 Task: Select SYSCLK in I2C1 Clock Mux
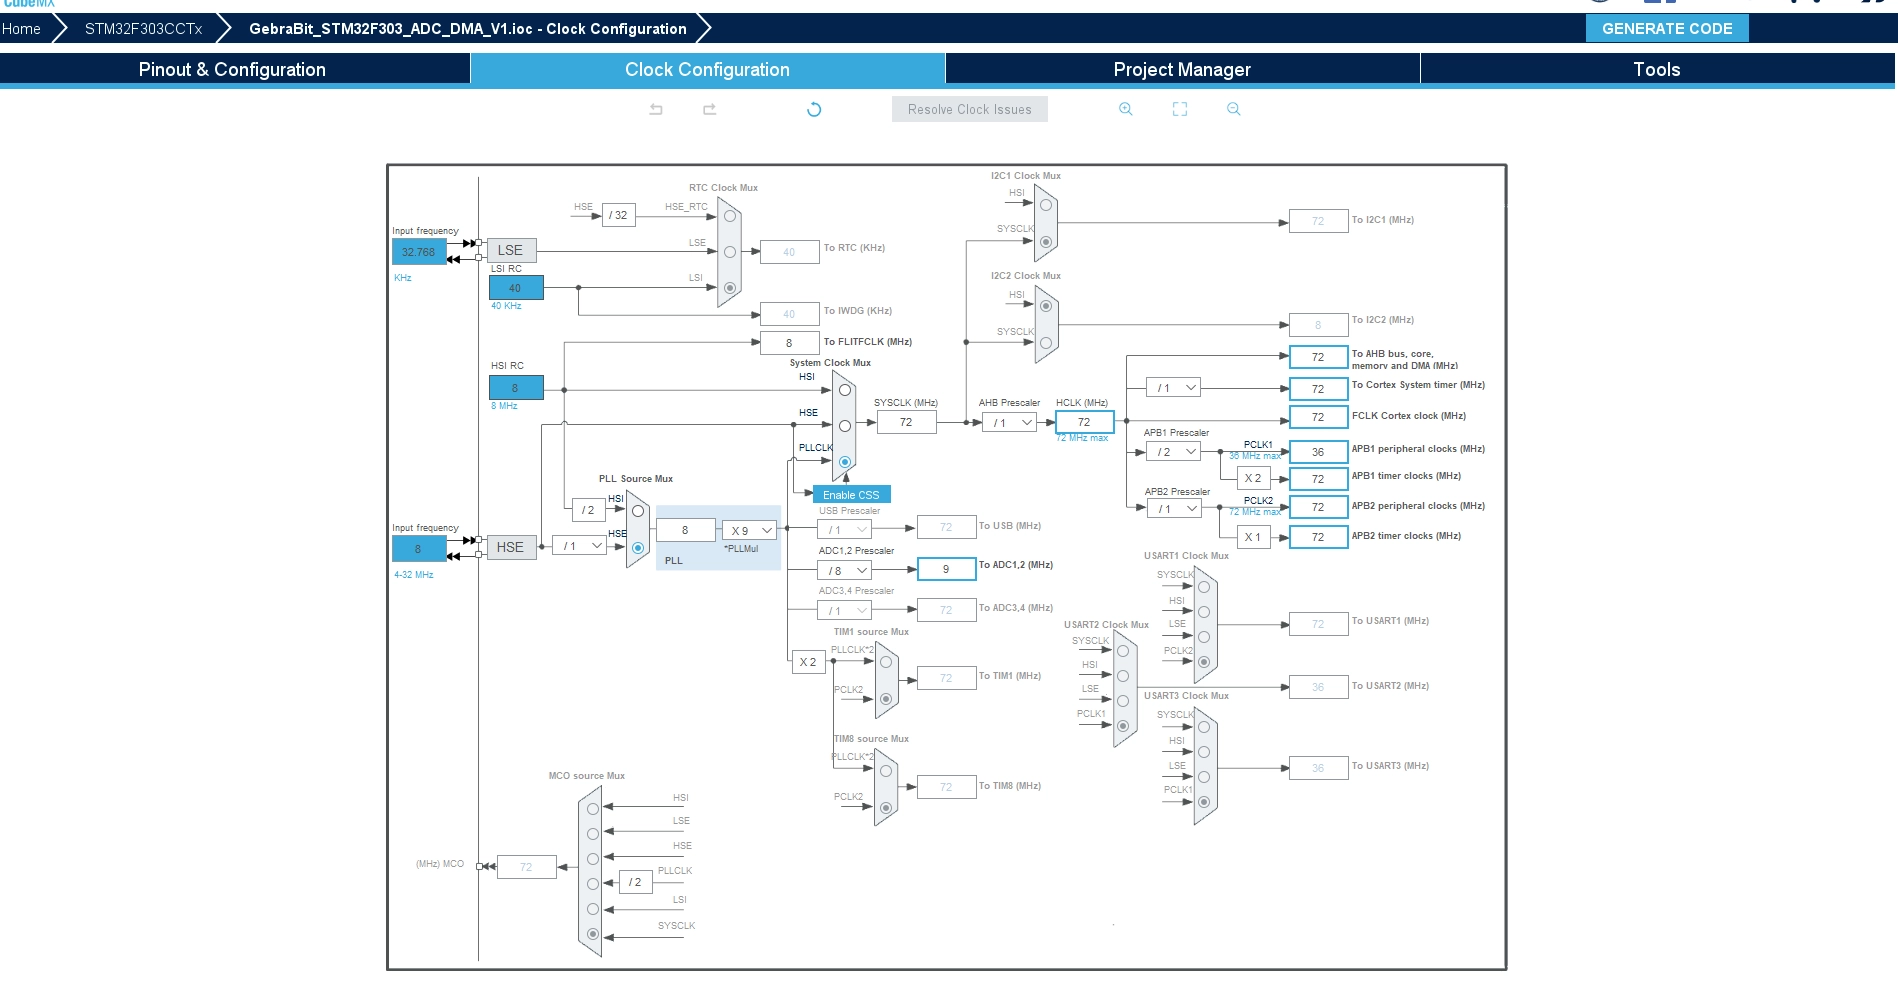(x=1046, y=242)
